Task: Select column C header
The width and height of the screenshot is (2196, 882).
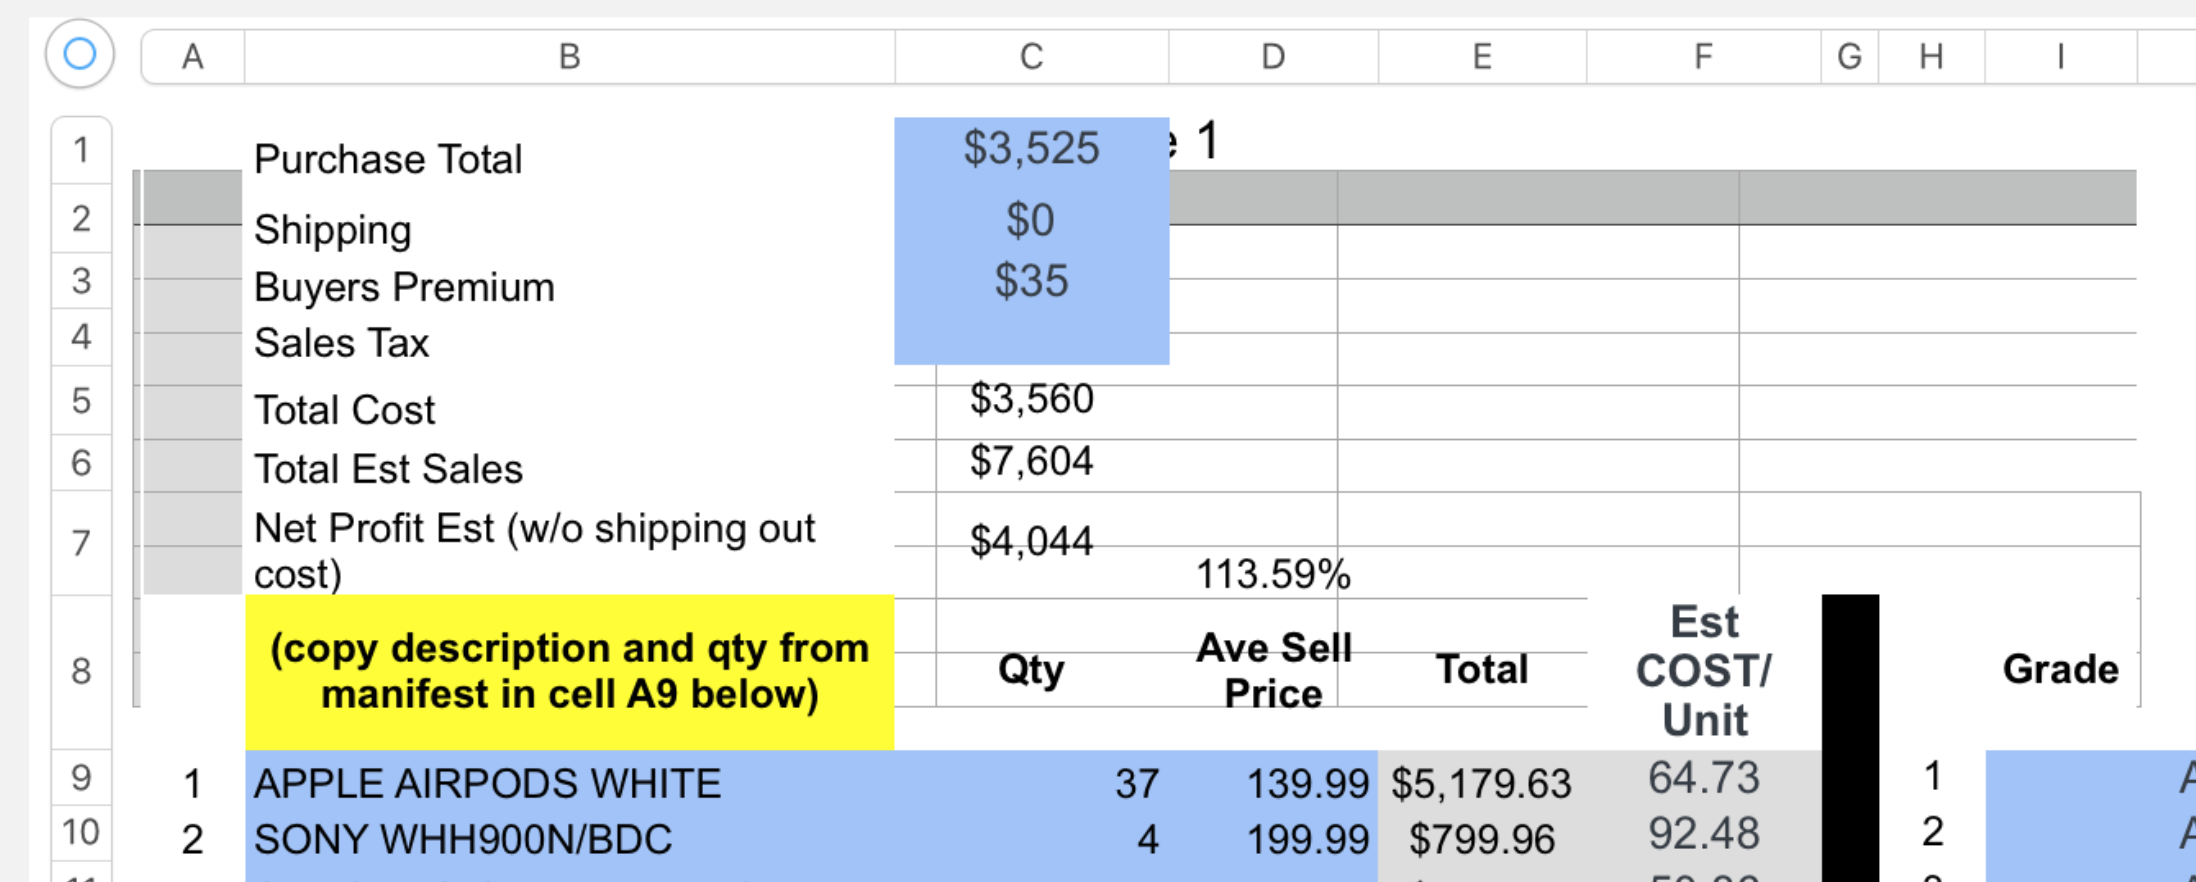Action: [x=1031, y=57]
